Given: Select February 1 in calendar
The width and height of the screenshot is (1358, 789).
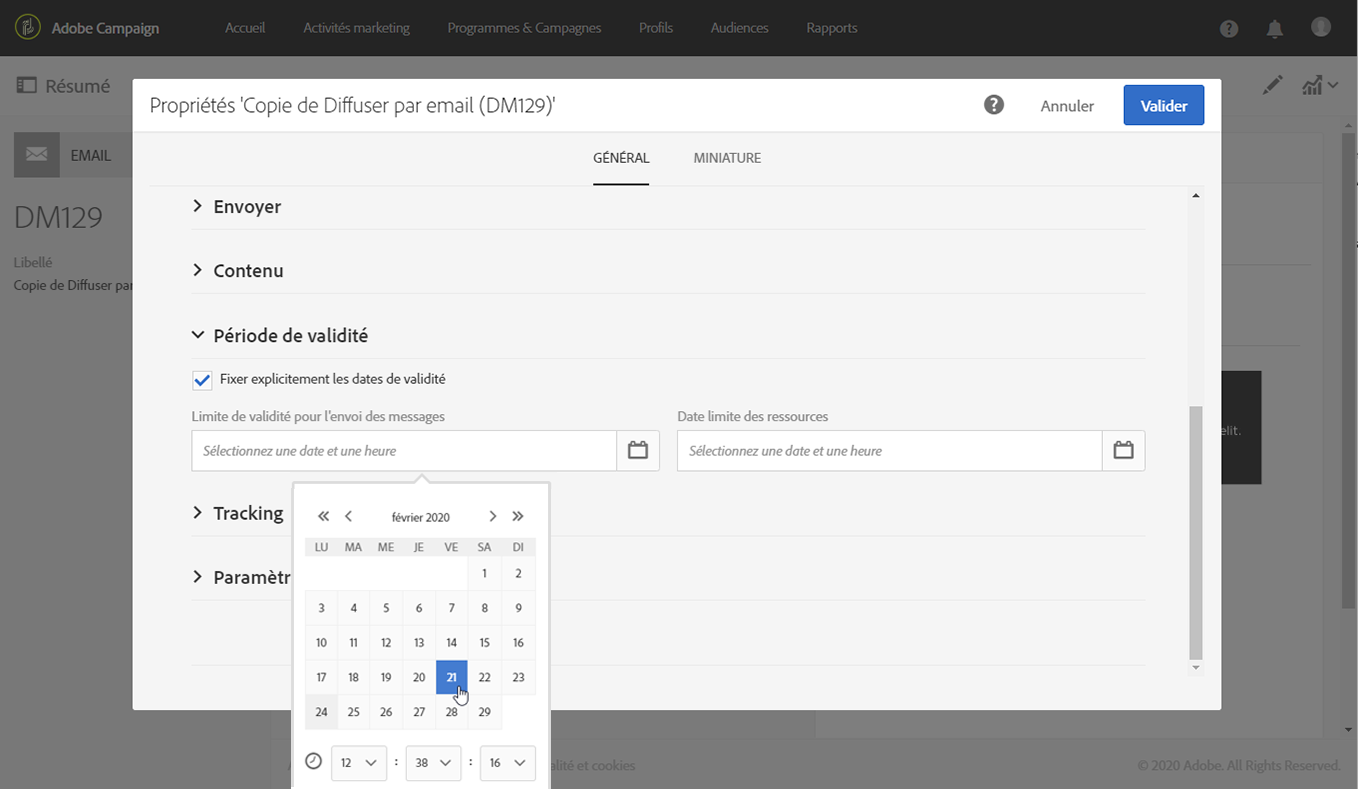Looking at the screenshot, I should 485,574.
